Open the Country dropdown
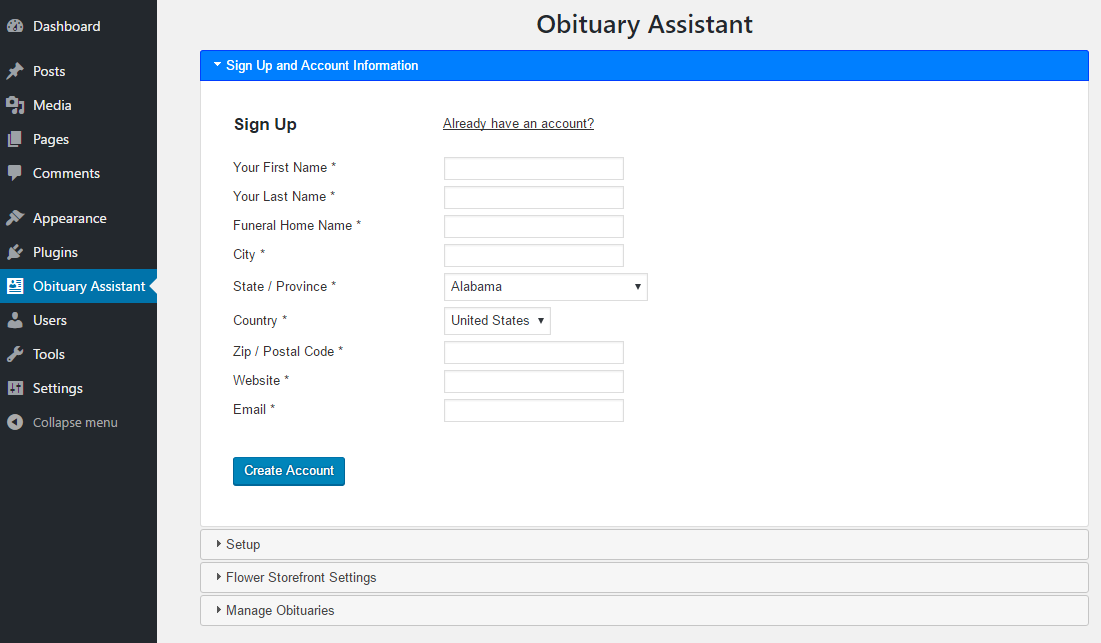The image size is (1101, 643). coord(497,321)
